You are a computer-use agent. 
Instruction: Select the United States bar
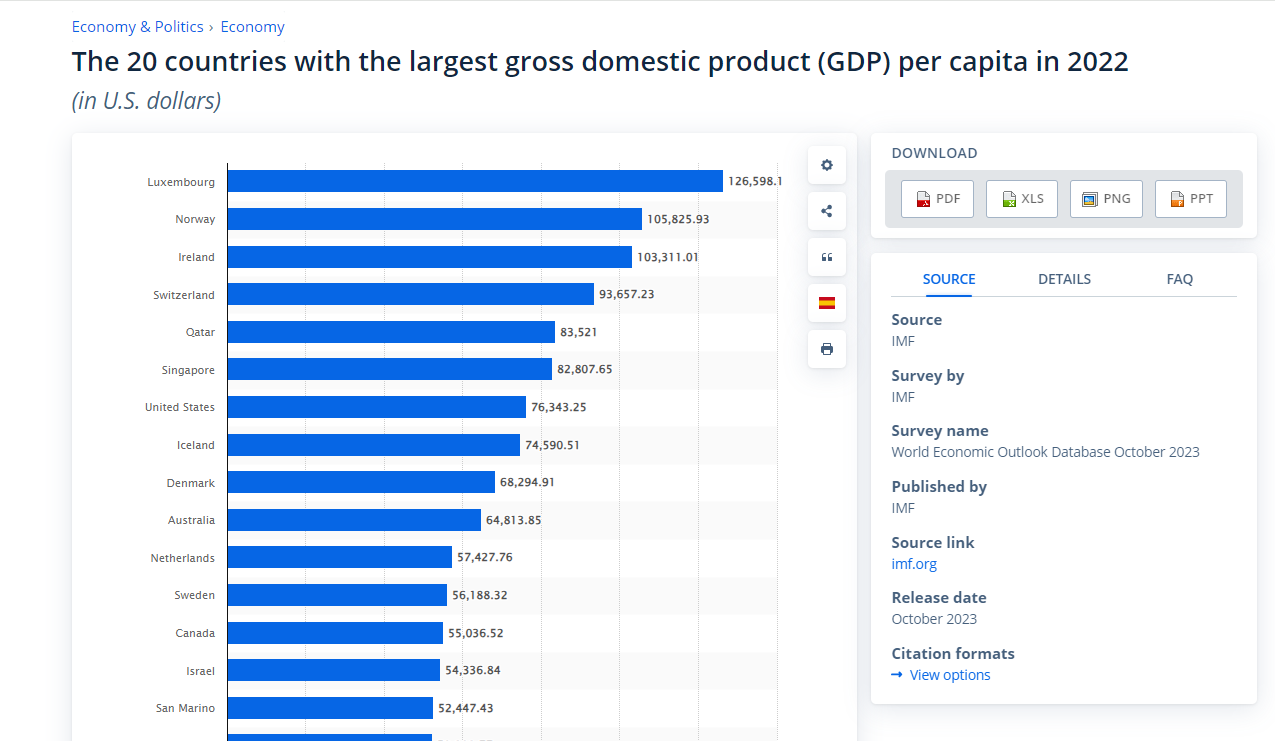click(x=376, y=407)
